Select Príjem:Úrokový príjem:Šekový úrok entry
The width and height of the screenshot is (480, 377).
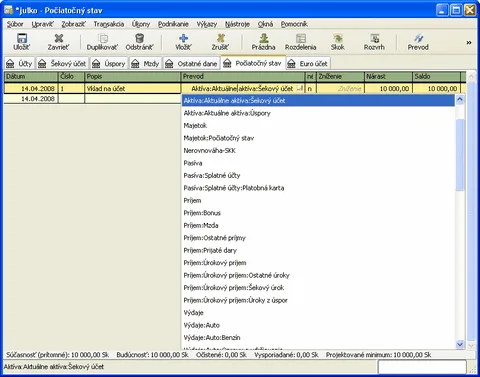click(x=318, y=288)
